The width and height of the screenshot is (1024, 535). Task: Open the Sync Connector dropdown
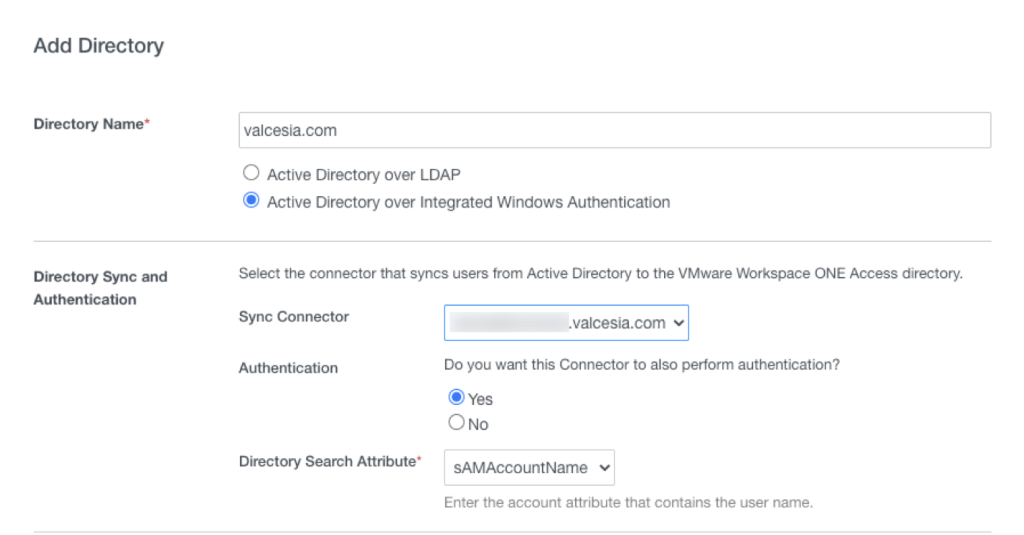click(x=565, y=323)
